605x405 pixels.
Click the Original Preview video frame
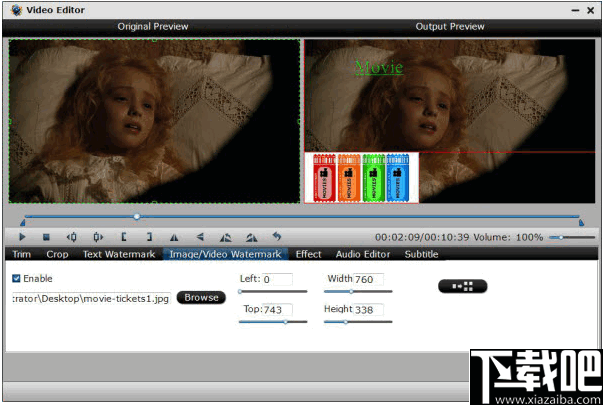(x=154, y=121)
